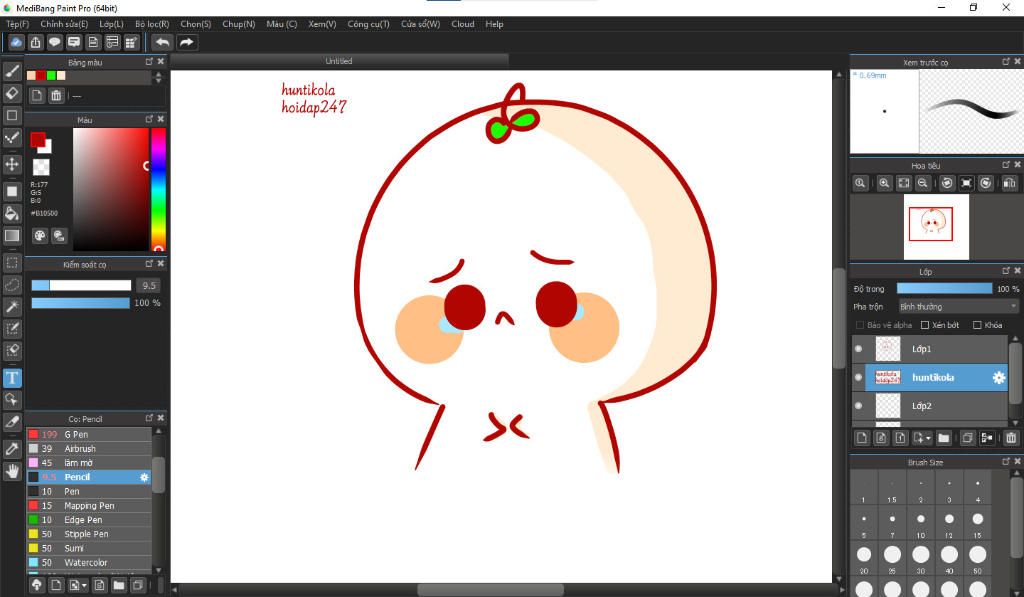Pick the green swatch in palette

click(x=51, y=76)
